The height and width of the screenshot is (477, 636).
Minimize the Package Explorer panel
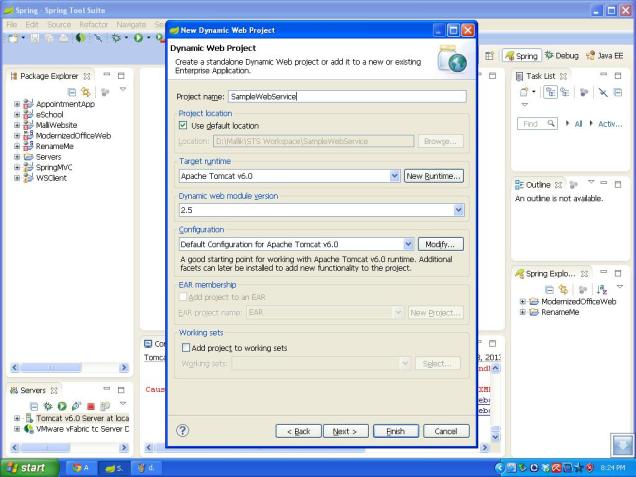[107, 75]
